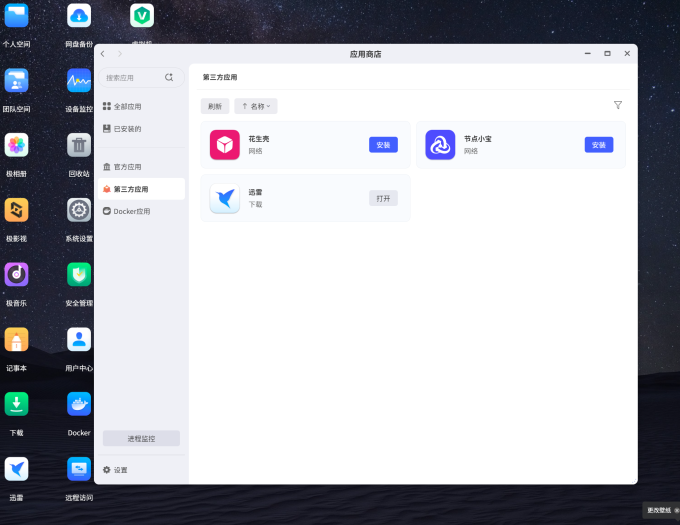This screenshot has height=525, width=680.
Task: Open the 记事本 notepad icon
Action: point(16,339)
